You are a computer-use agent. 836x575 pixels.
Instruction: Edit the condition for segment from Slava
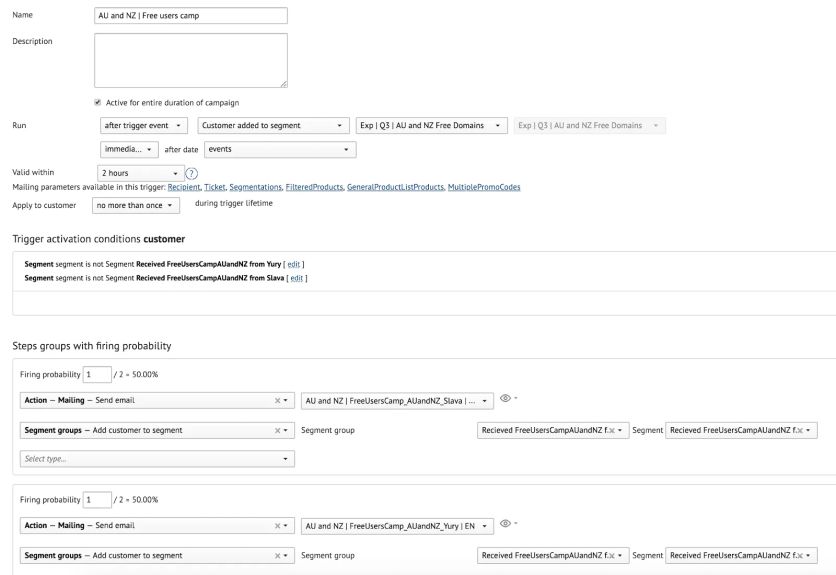tap(296, 278)
